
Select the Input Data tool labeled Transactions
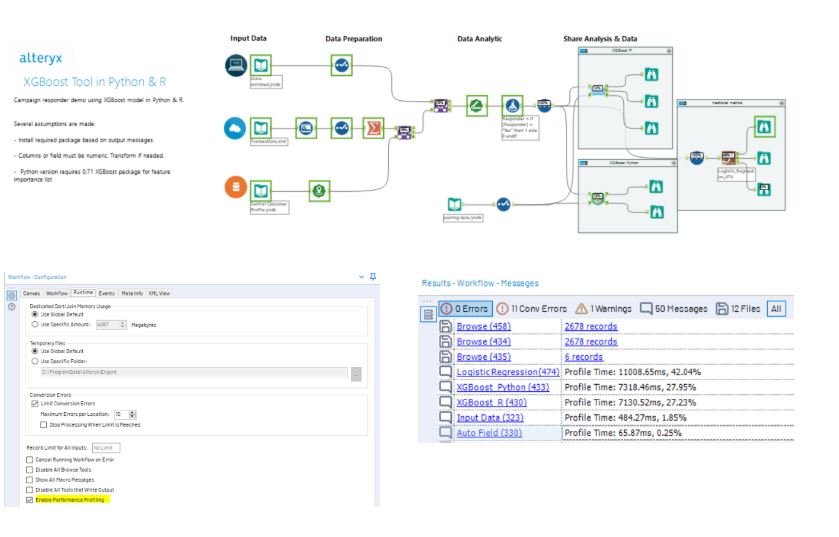261,128
